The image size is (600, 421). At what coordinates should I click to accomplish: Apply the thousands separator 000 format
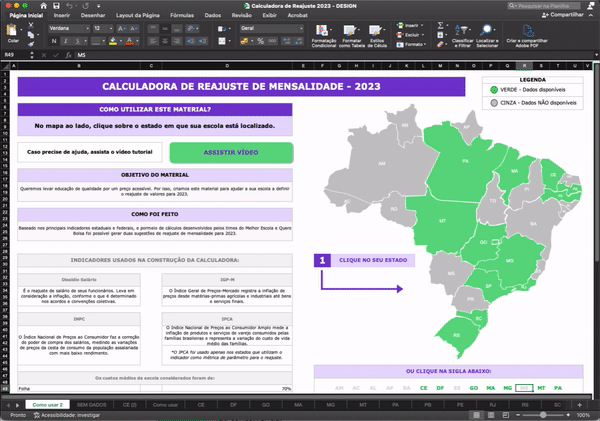point(272,41)
